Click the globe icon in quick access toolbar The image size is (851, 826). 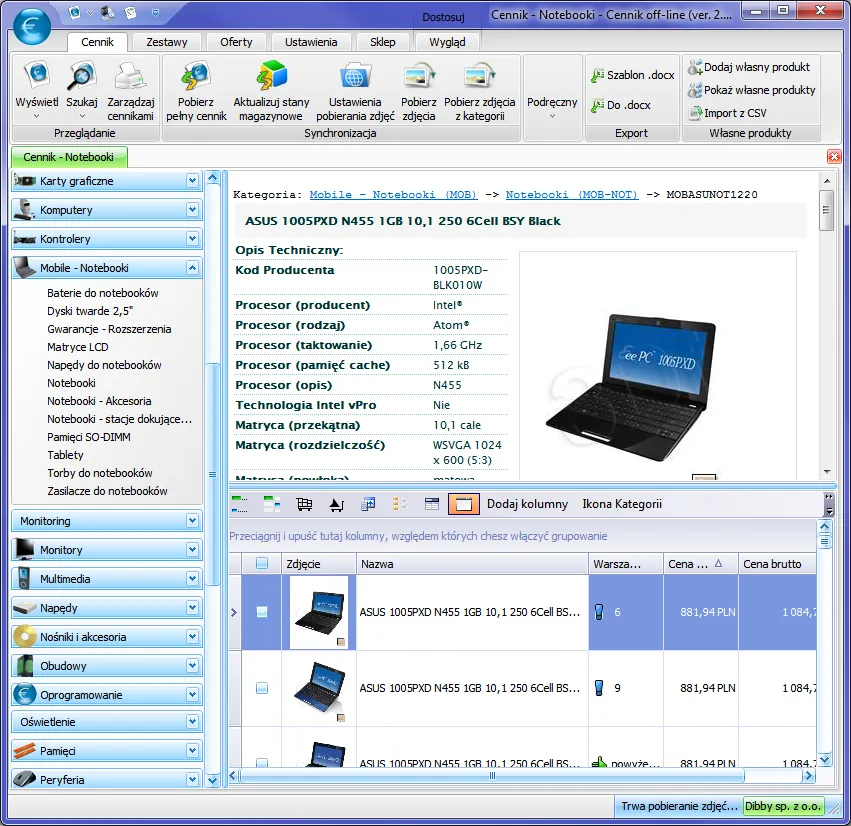point(74,12)
